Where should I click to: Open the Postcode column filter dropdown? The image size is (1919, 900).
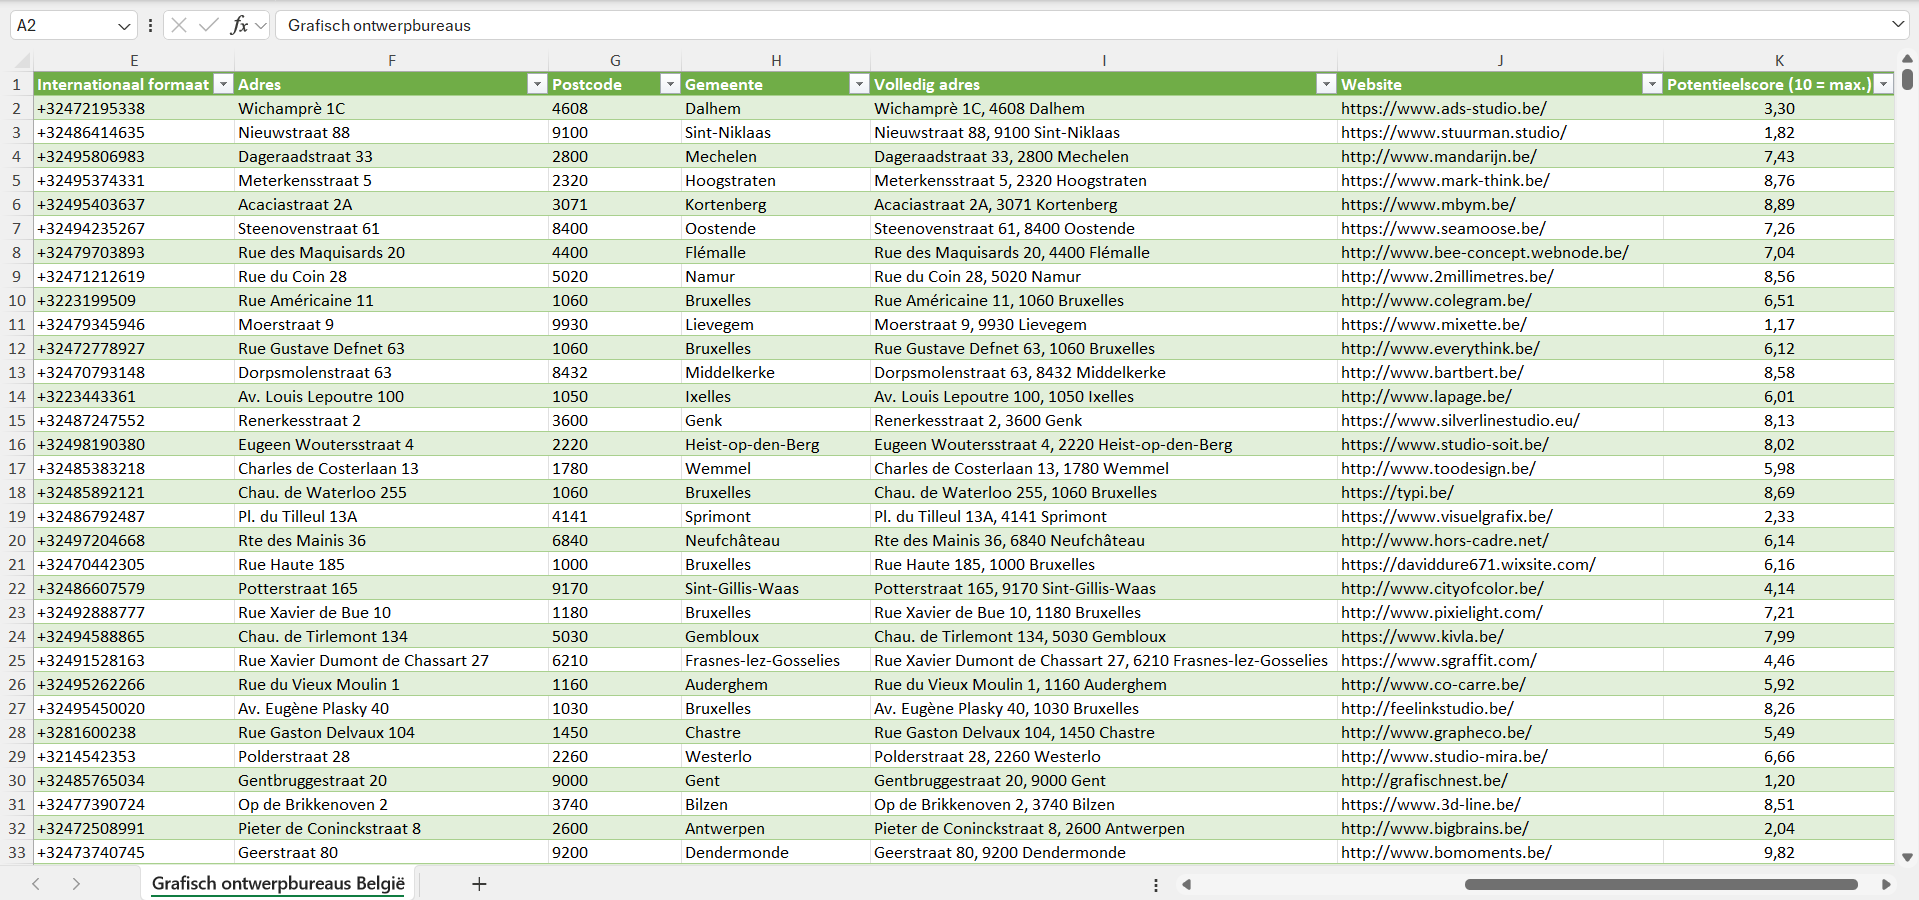670,84
